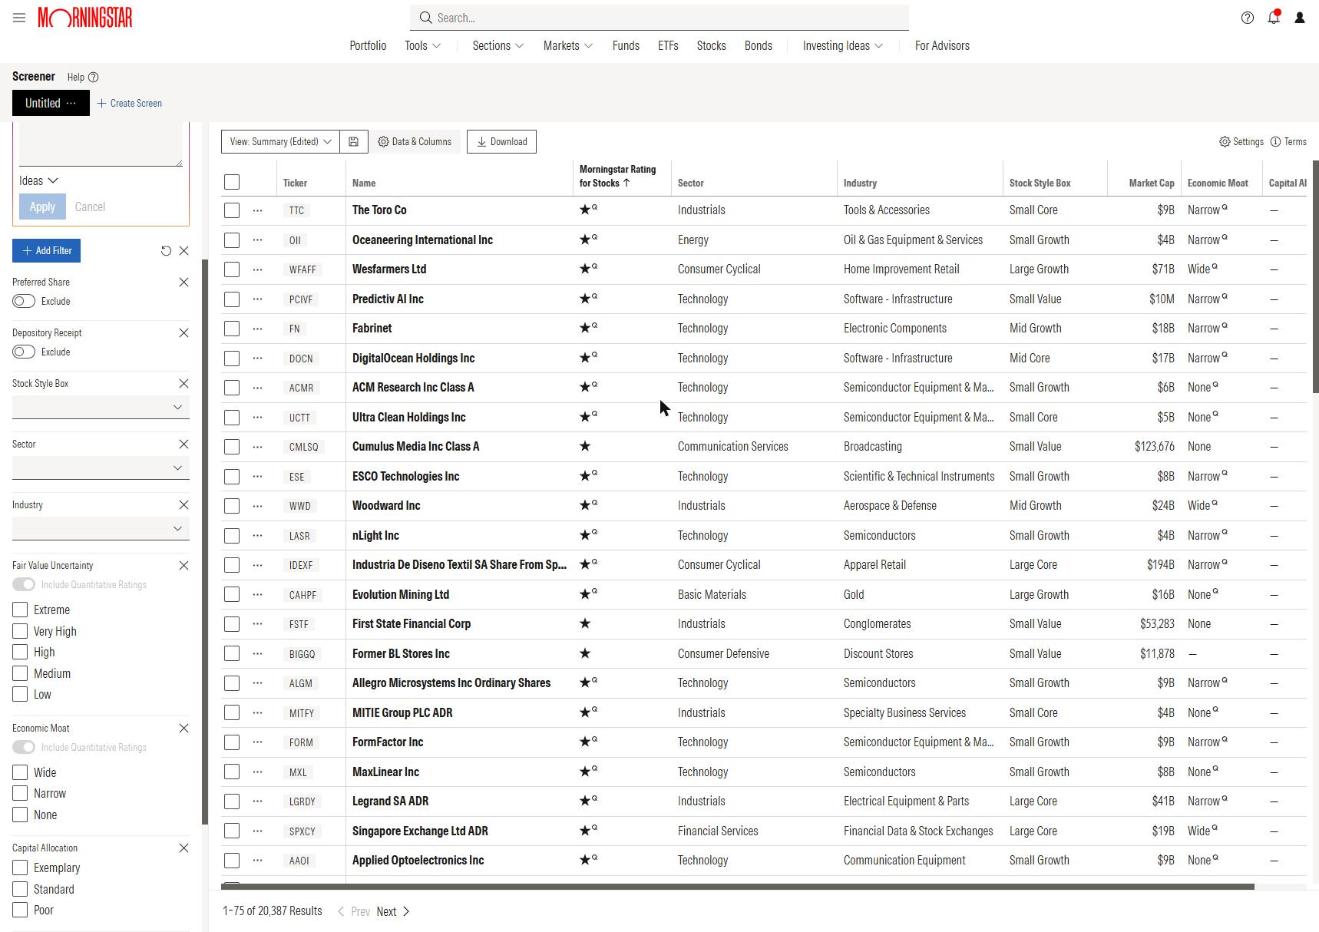Expand the Markets menu

point(568,46)
